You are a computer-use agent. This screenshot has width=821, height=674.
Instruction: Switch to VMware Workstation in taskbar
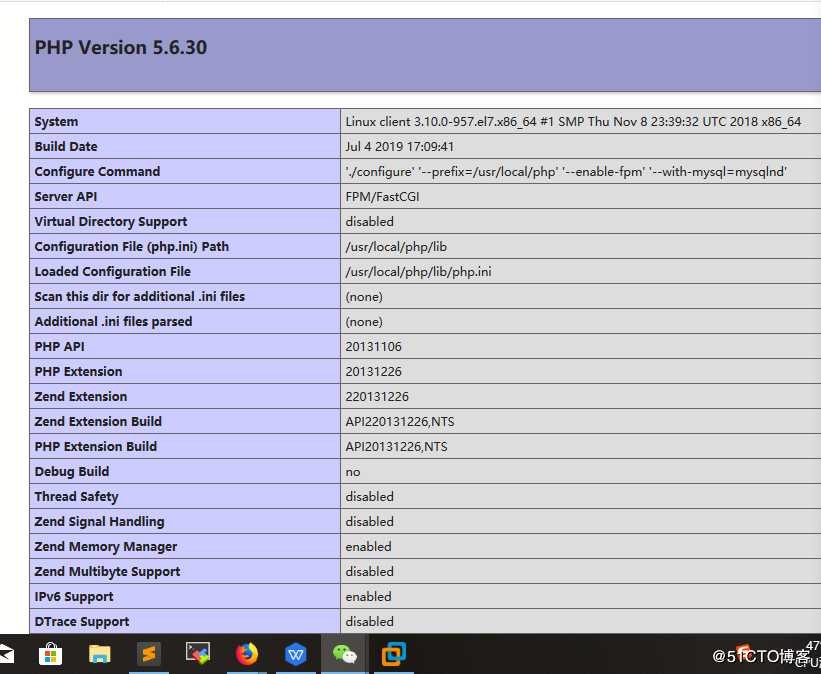coord(394,654)
